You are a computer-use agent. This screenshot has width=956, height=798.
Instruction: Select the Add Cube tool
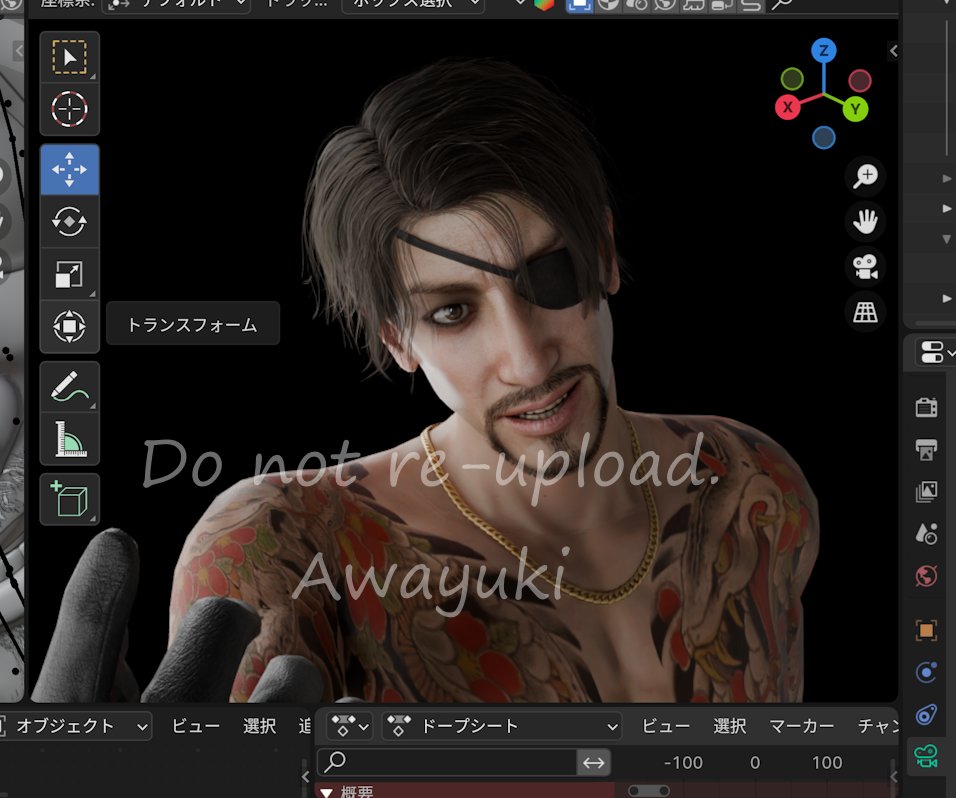(70, 499)
